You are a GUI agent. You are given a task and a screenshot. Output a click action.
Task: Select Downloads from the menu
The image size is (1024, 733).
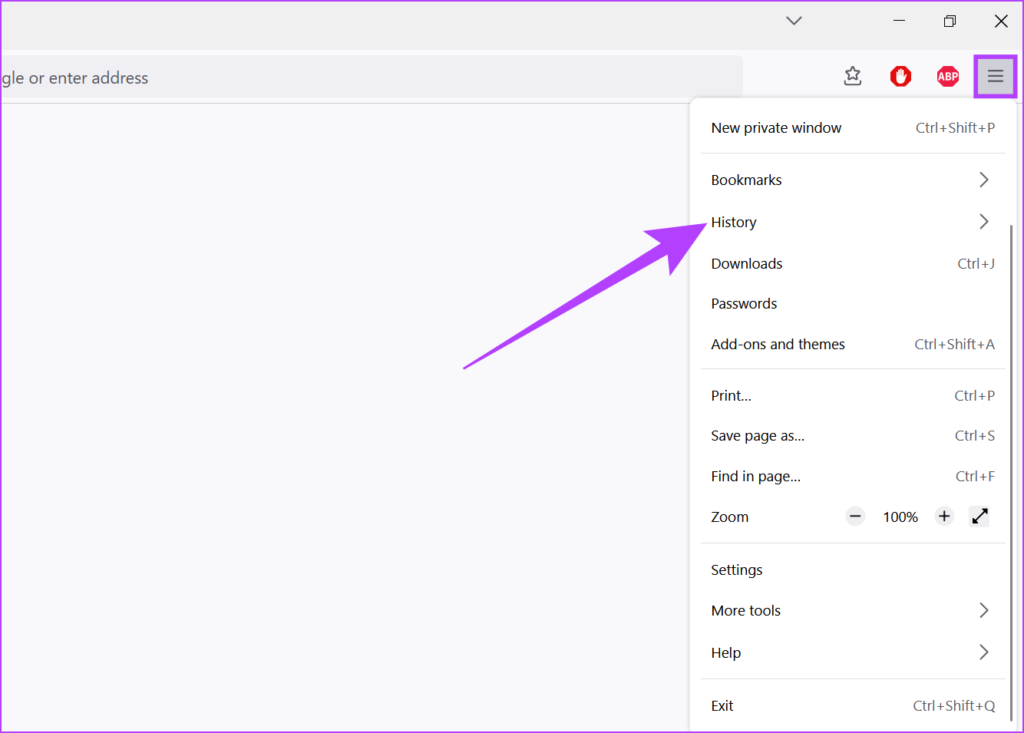click(746, 263)
